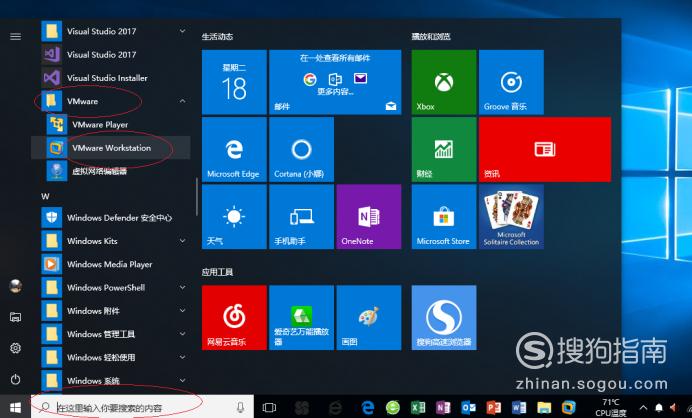Open Settings gear in Start sidebar
692x418 pixels.
pos(15,348)
